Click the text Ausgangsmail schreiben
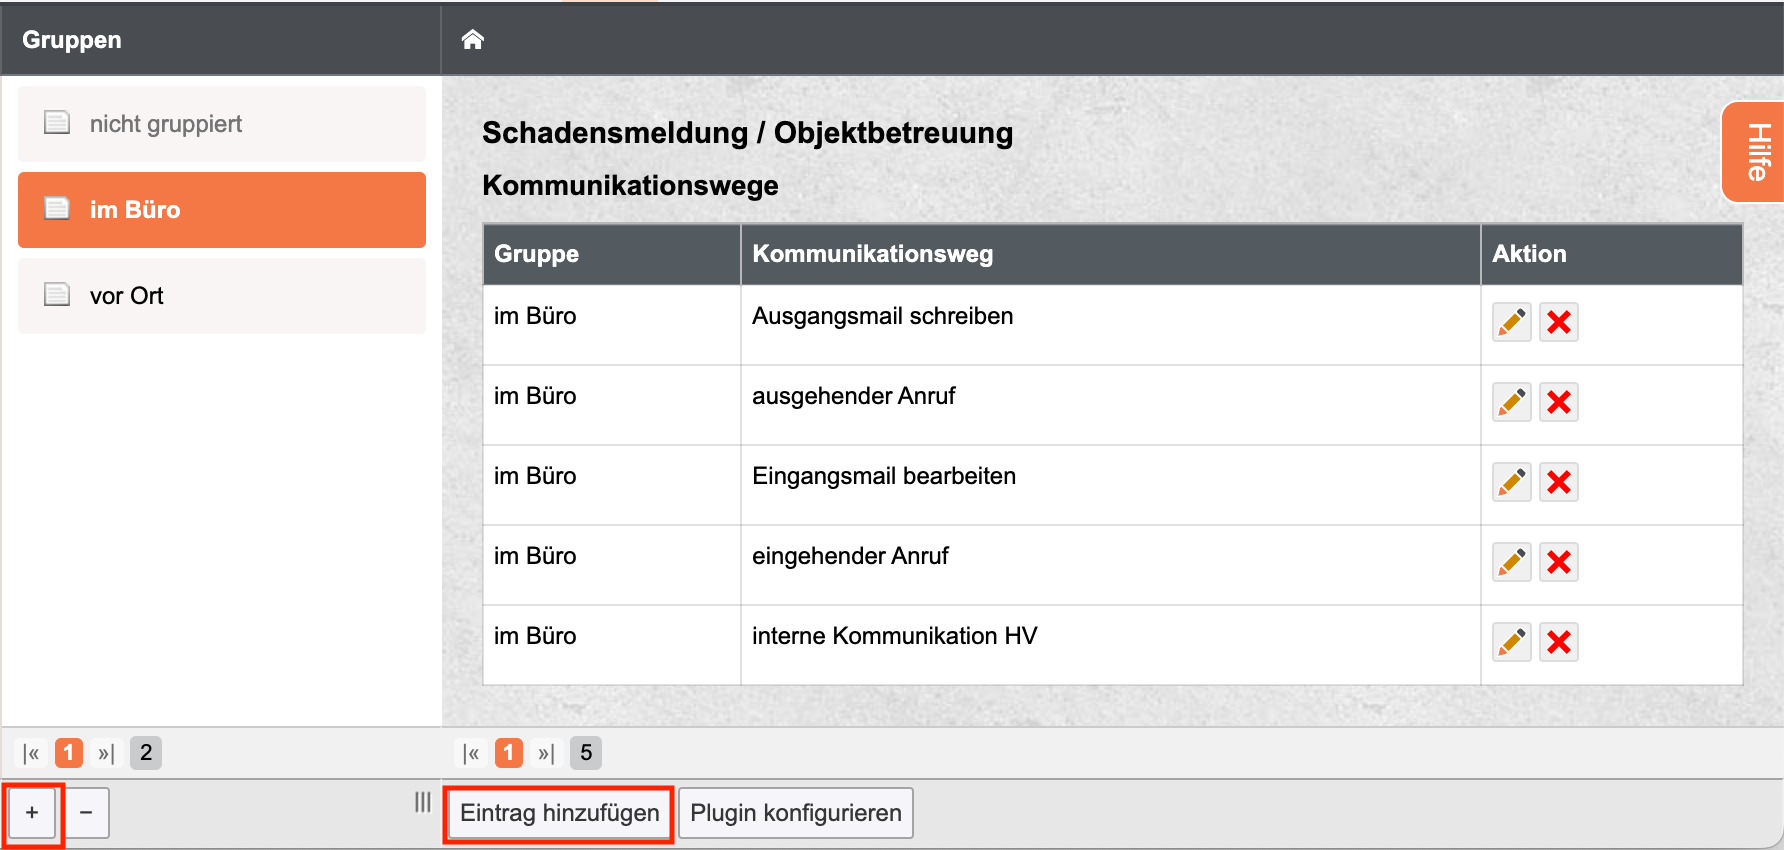The height and width of the screenshot is (850, 1784). point(882,316)
